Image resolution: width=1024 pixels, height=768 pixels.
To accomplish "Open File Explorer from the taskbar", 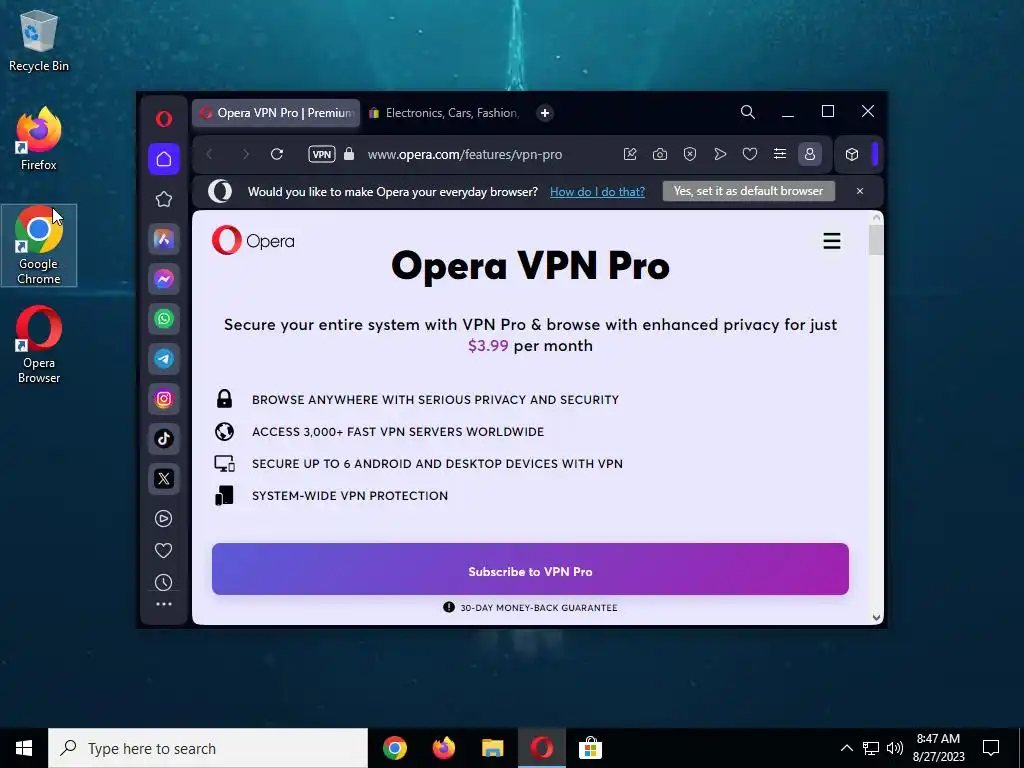I will point(492,748).
